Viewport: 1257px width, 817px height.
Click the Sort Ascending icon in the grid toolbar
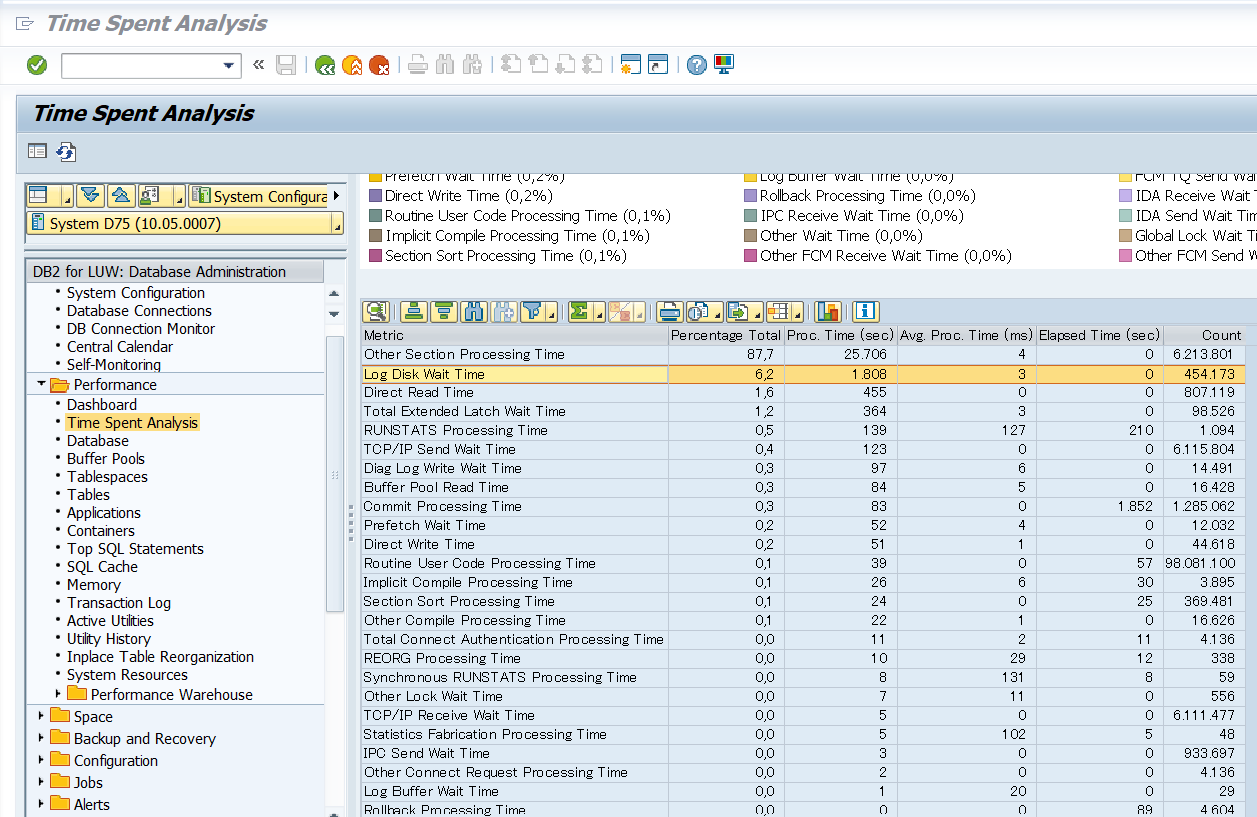(x=415, y=311)
